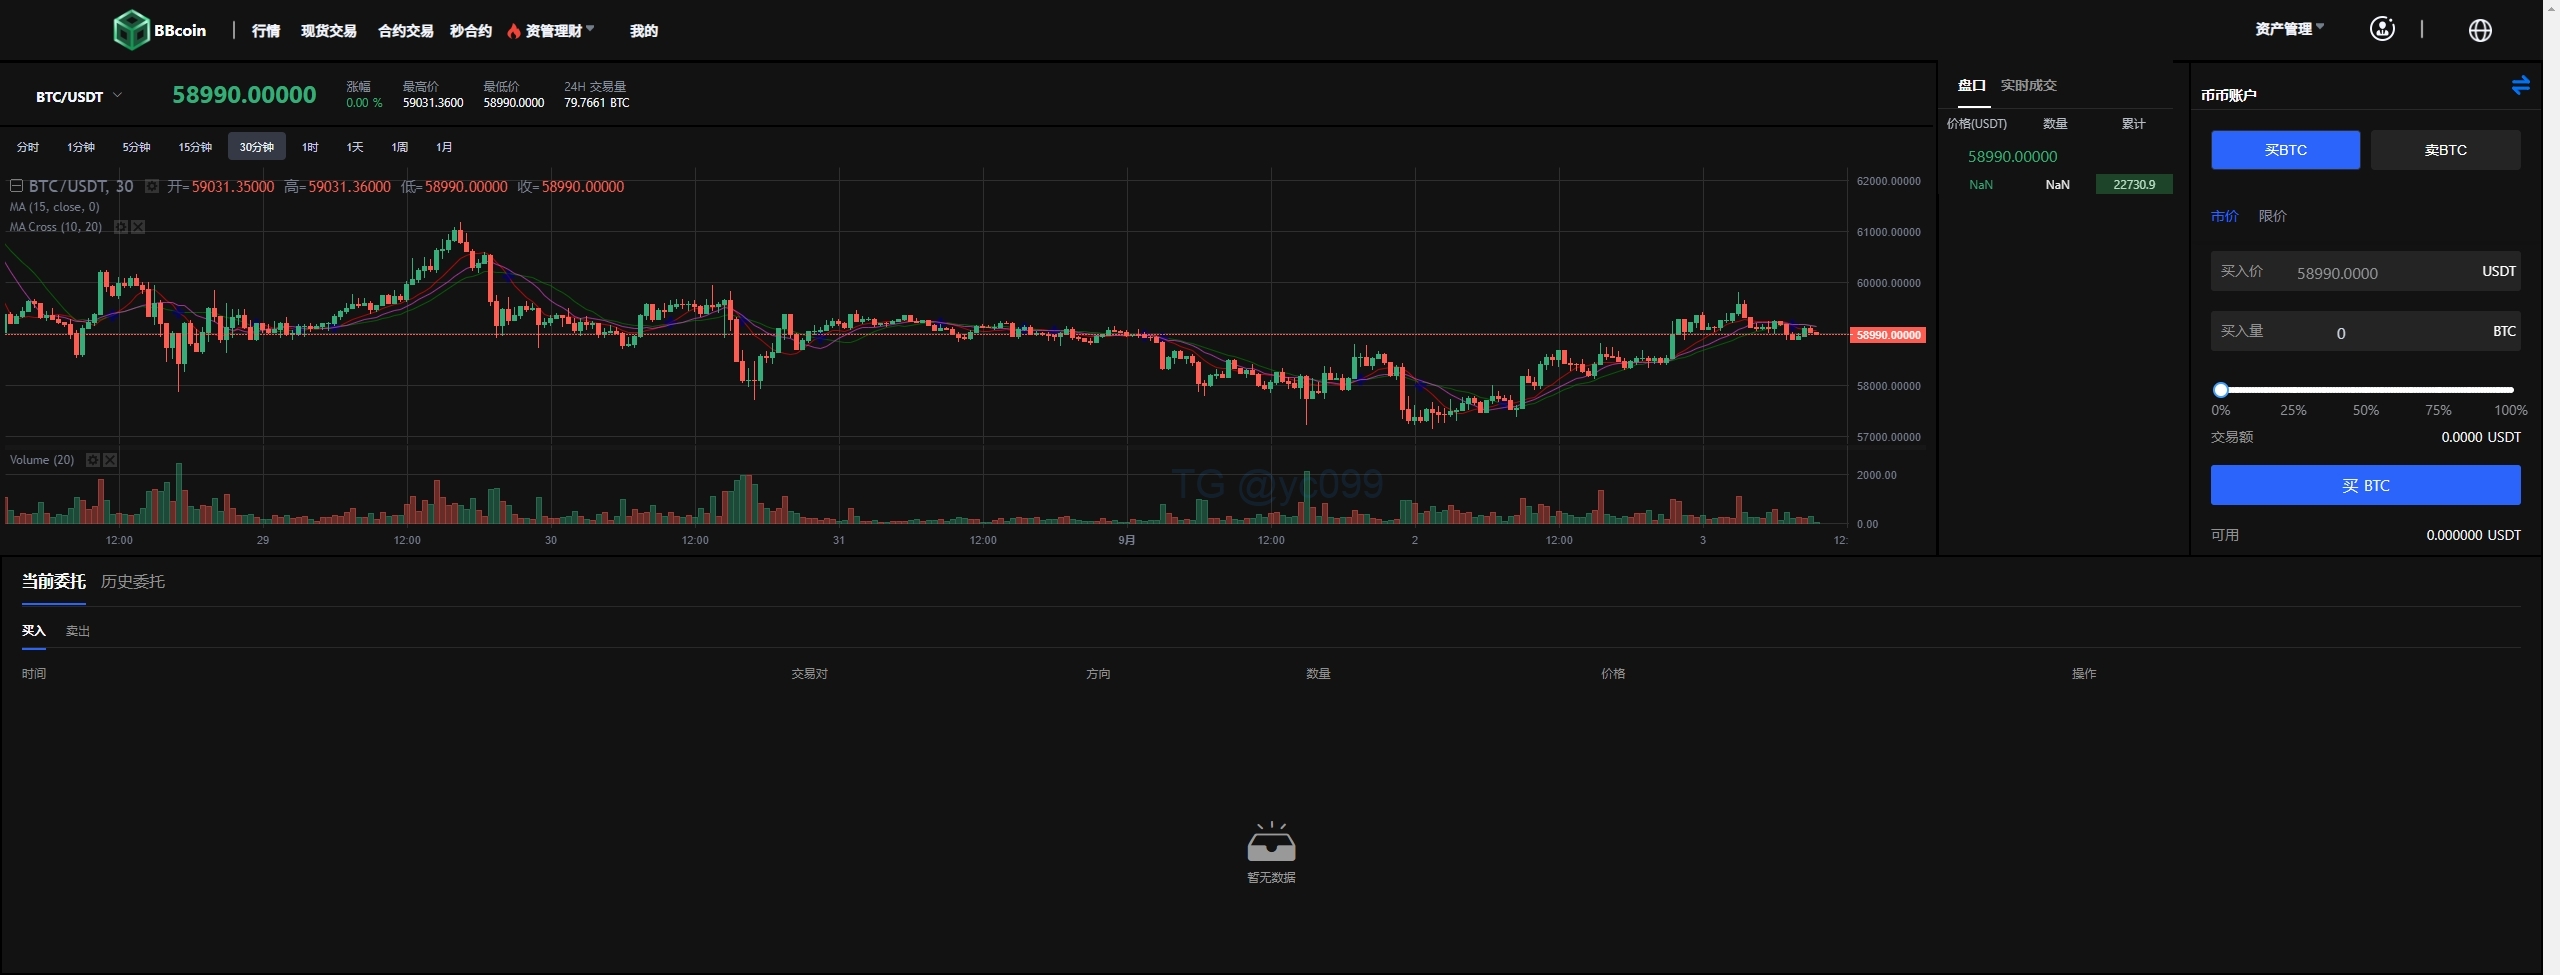
Task: Open the user profile avatar icon
Action: point(2382,30)
